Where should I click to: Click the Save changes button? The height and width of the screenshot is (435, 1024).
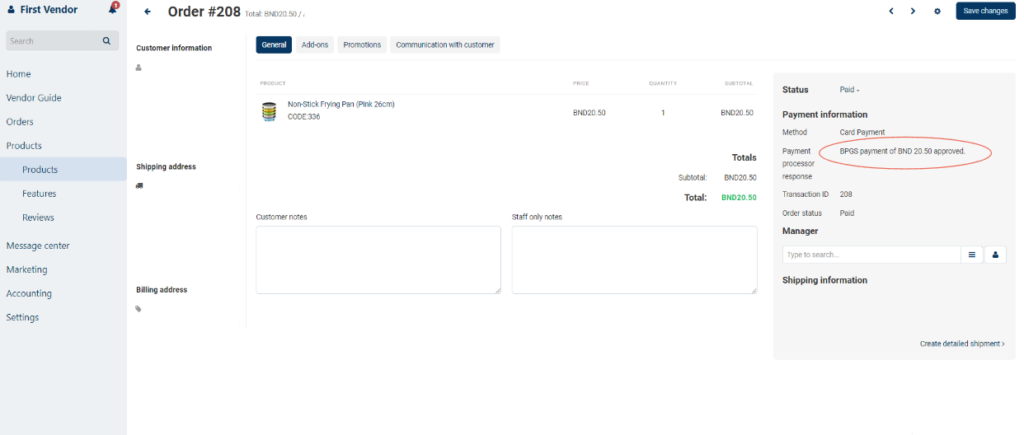(985, 11)
